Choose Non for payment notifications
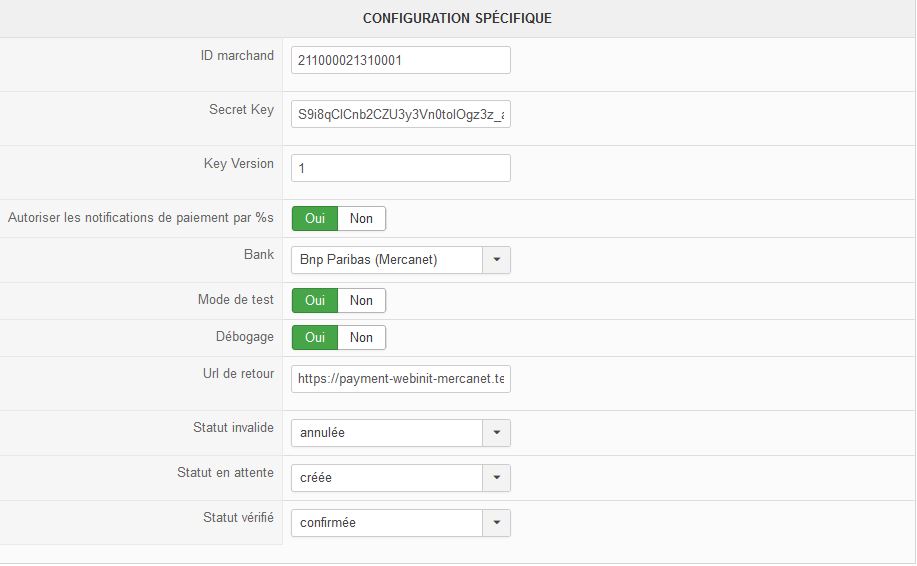Image resolution: width=917 pixels, height=566 pixels. 361,219
